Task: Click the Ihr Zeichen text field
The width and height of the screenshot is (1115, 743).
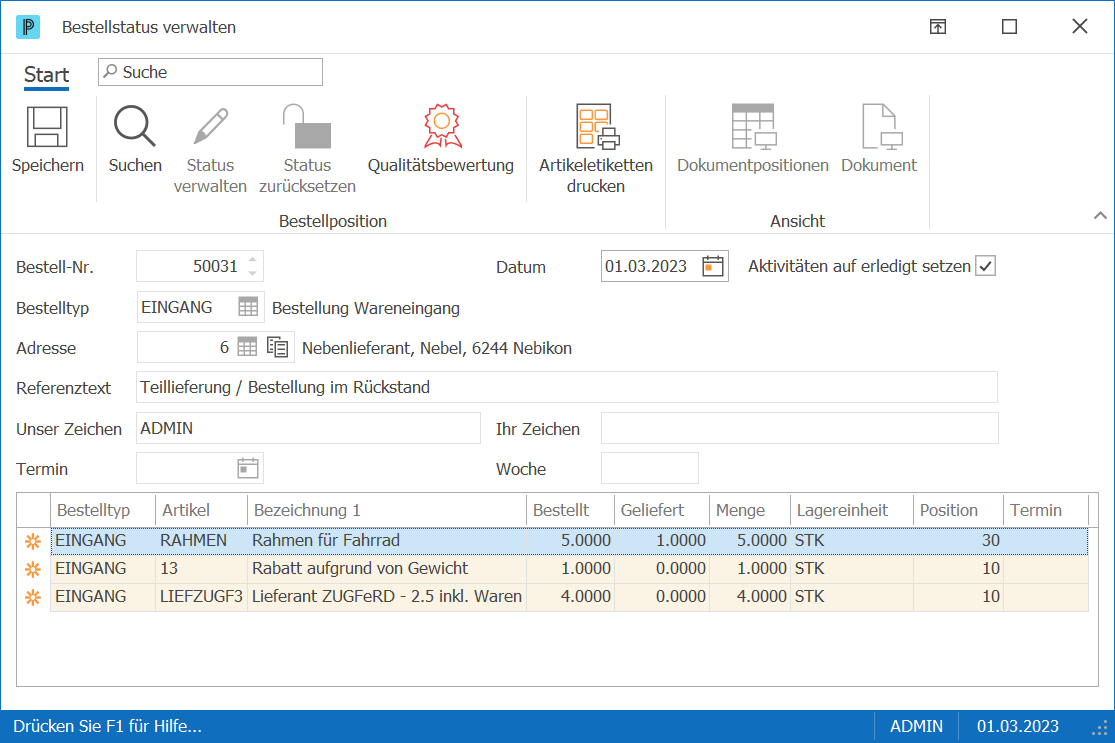Action: coord(799,429)
